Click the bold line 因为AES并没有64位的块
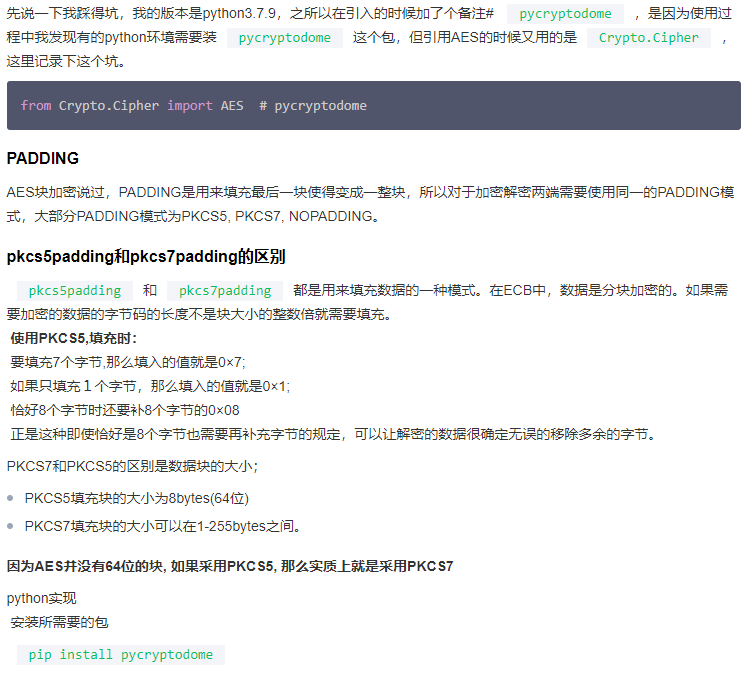 [x=230, y=566]
